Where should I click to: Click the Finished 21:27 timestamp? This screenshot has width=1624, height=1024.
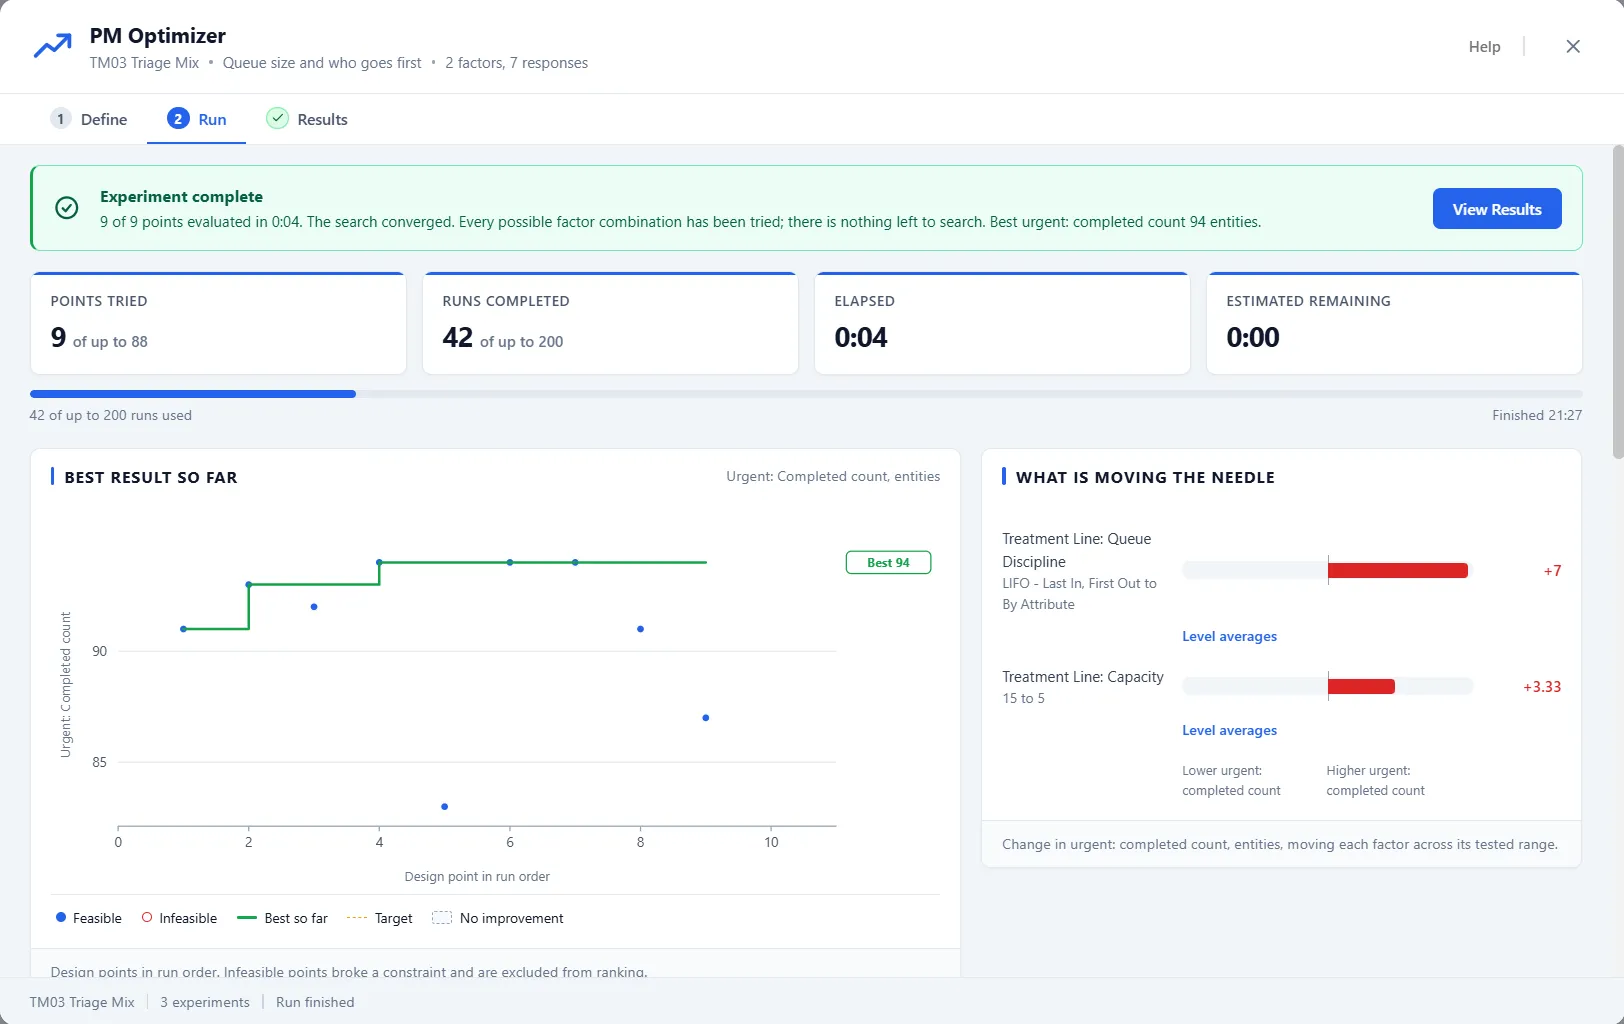pyautogui.click(x=1537, y=415)
